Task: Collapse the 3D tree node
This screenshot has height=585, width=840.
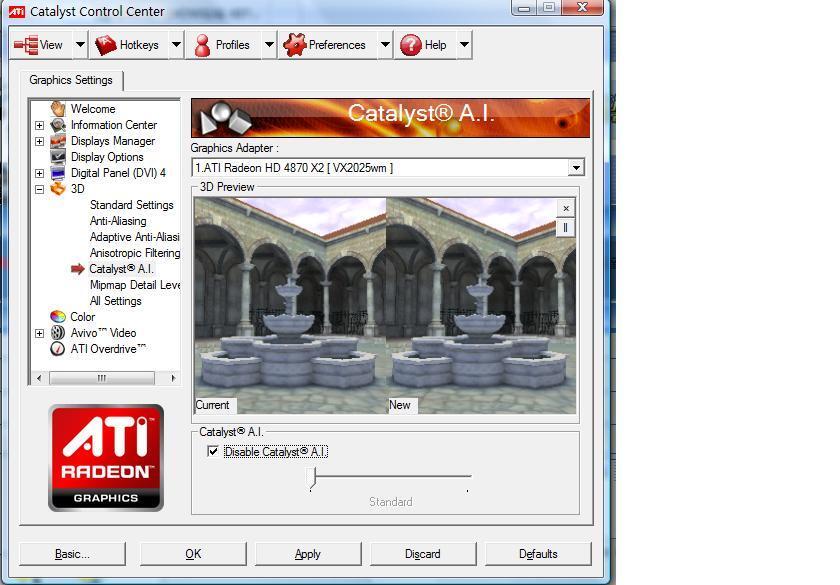Action: (39, 189)
